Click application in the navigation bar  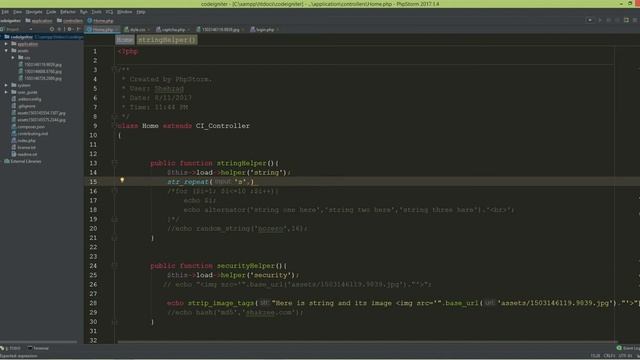pyautogui.click(x=39, y=20)
